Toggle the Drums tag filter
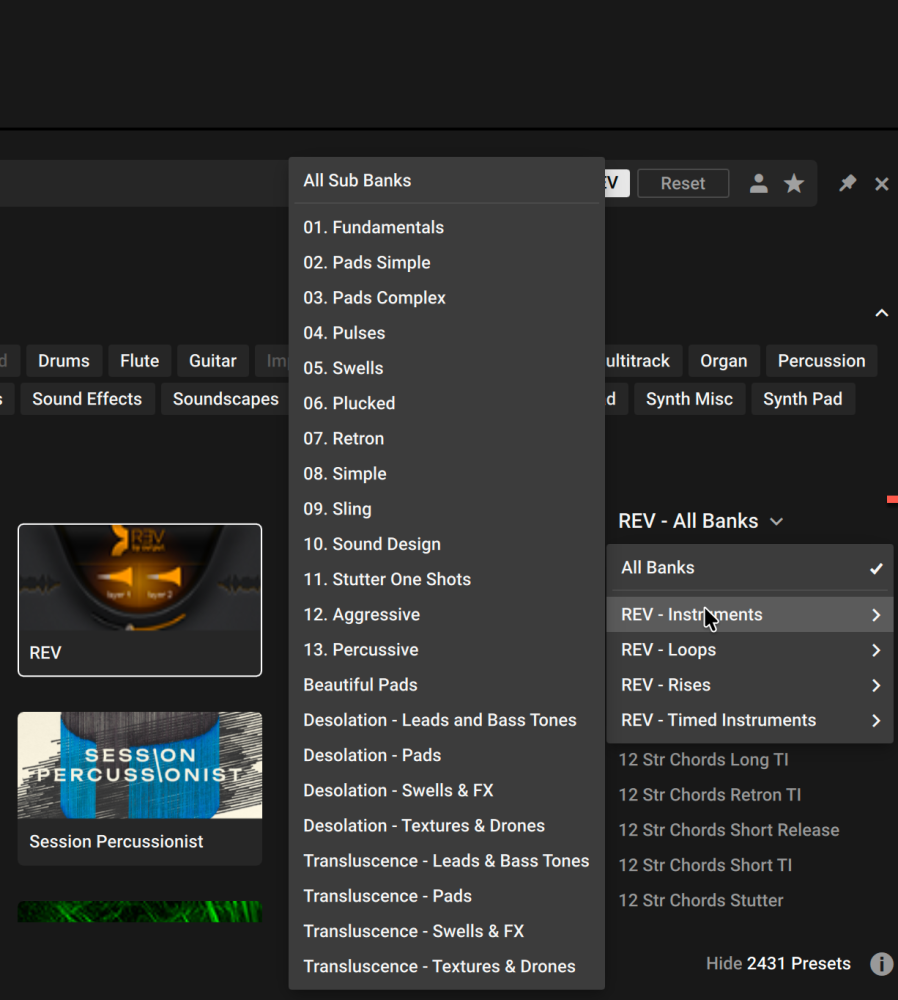The height and width of the screenshot is (1000, 898). tap(64, 361)
